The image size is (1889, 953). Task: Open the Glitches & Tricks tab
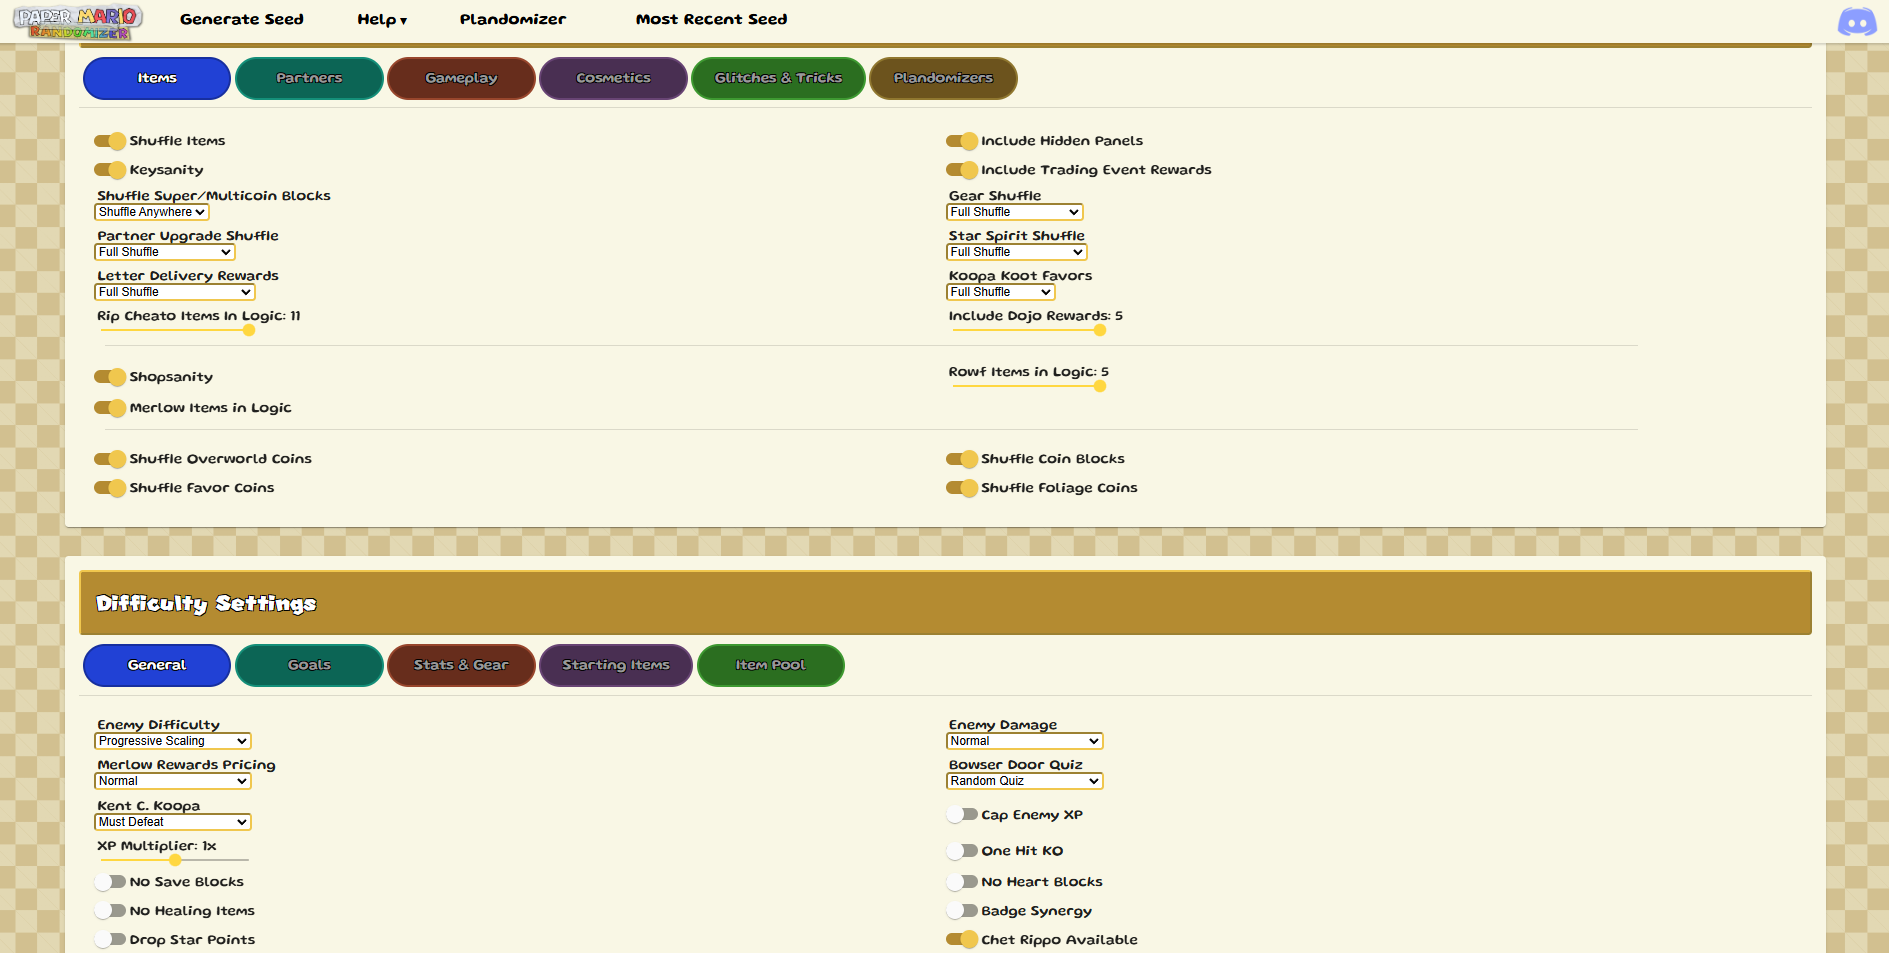click(778, 78)
